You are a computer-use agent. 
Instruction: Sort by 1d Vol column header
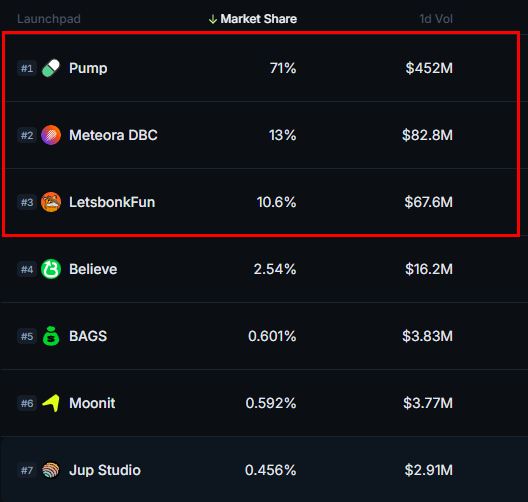tap(436, 19)
